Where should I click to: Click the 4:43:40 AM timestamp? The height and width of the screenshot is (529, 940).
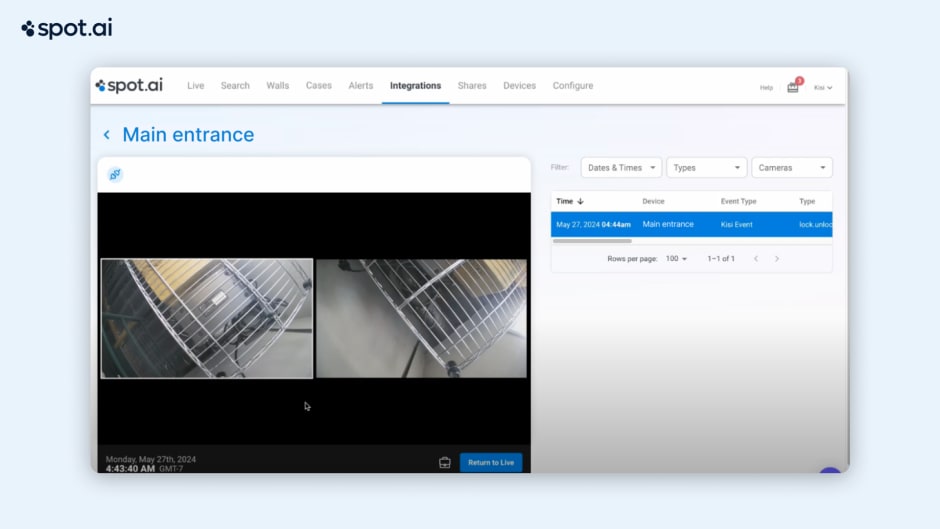tap(130, 468)
